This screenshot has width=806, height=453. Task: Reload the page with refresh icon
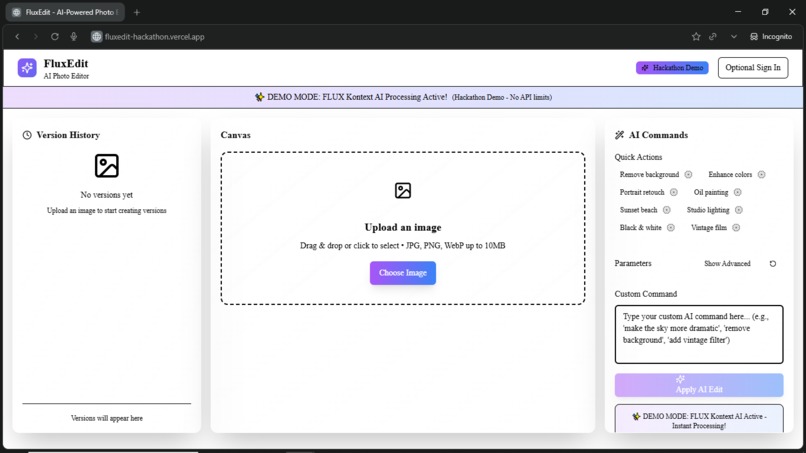coord(54,37)
